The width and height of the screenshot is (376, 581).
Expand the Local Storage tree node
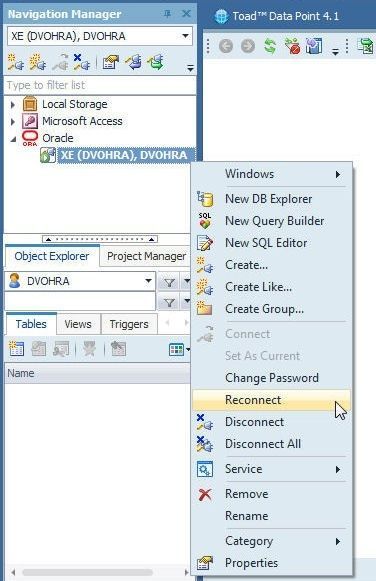pyautogui.click(x=13, y=104)
